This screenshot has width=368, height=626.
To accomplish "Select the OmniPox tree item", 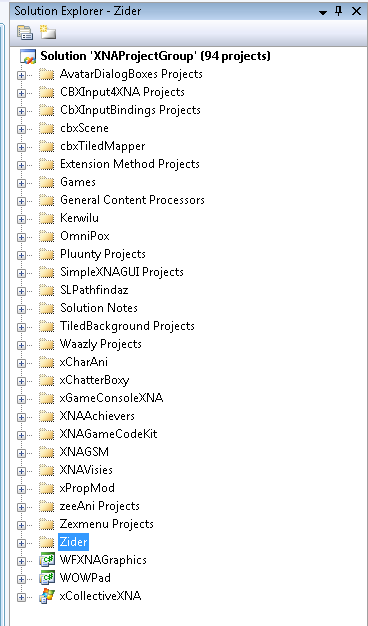I will 85,236.
